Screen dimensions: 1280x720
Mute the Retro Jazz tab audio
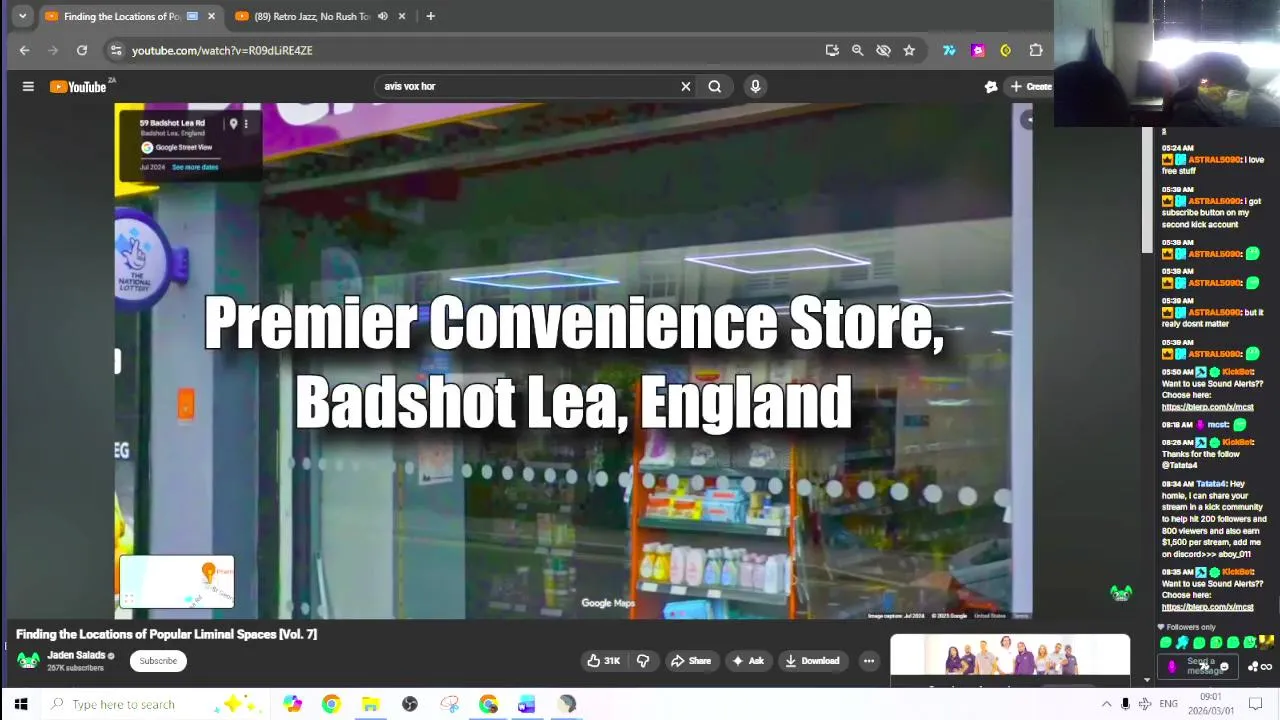(383, 16)
